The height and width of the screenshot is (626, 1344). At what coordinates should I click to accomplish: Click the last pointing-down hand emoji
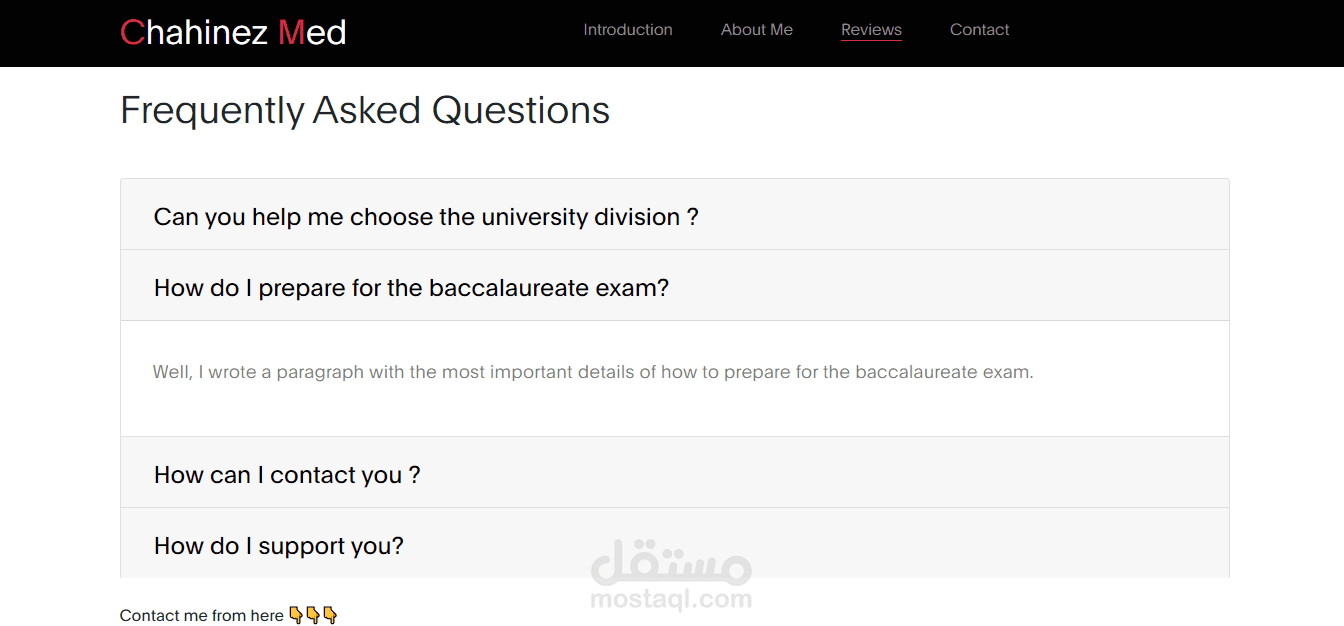pos(330,615)
